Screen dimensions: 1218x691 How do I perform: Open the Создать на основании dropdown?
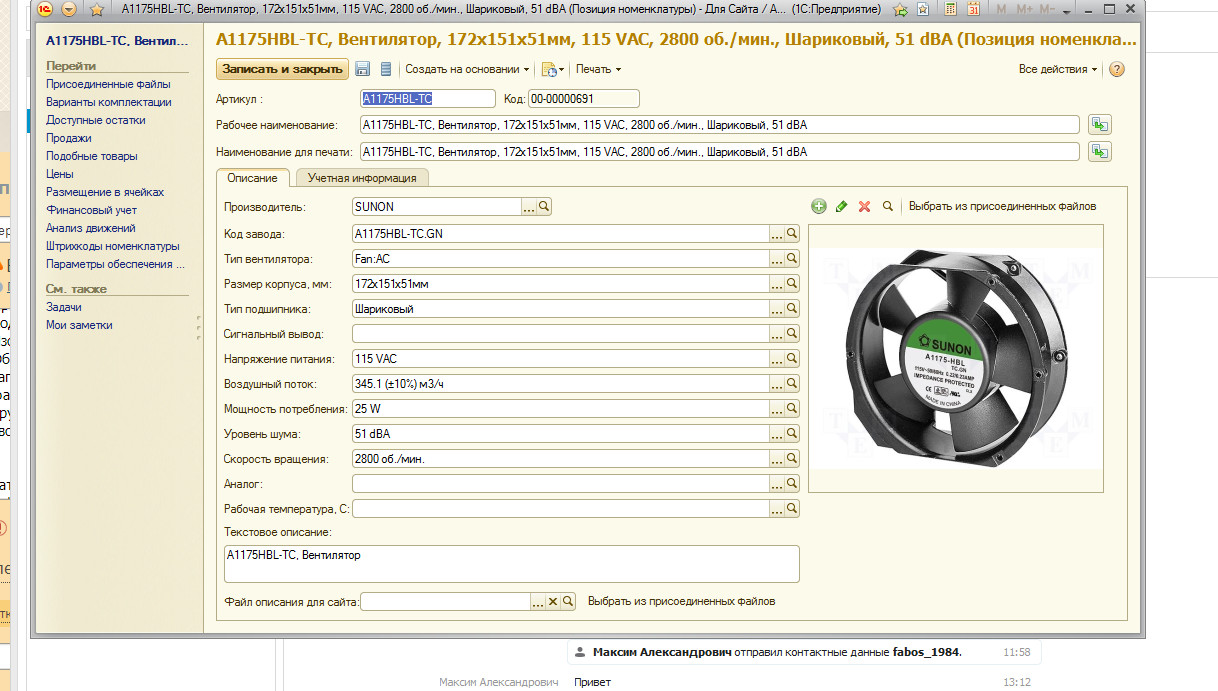click(x=467, y=69)
